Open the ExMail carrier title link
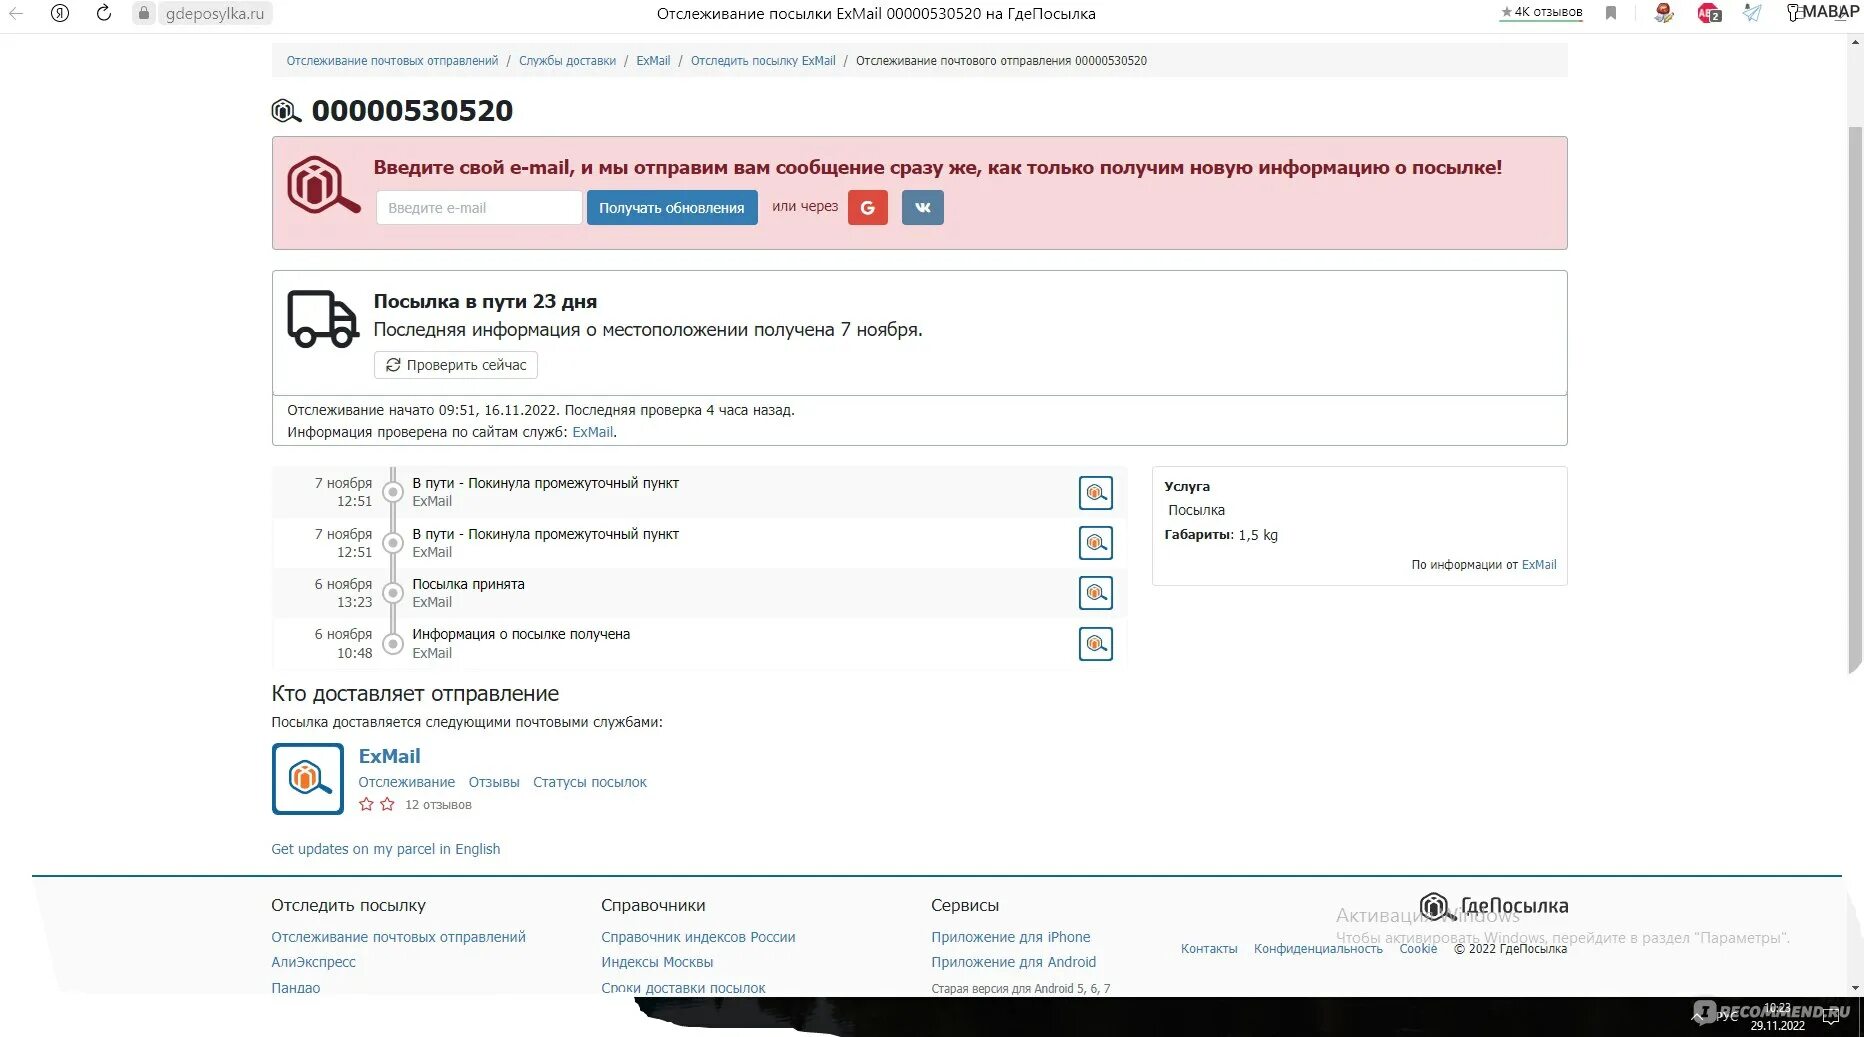This screenshot has width=1864, height=1037. (x=389, y=756)
